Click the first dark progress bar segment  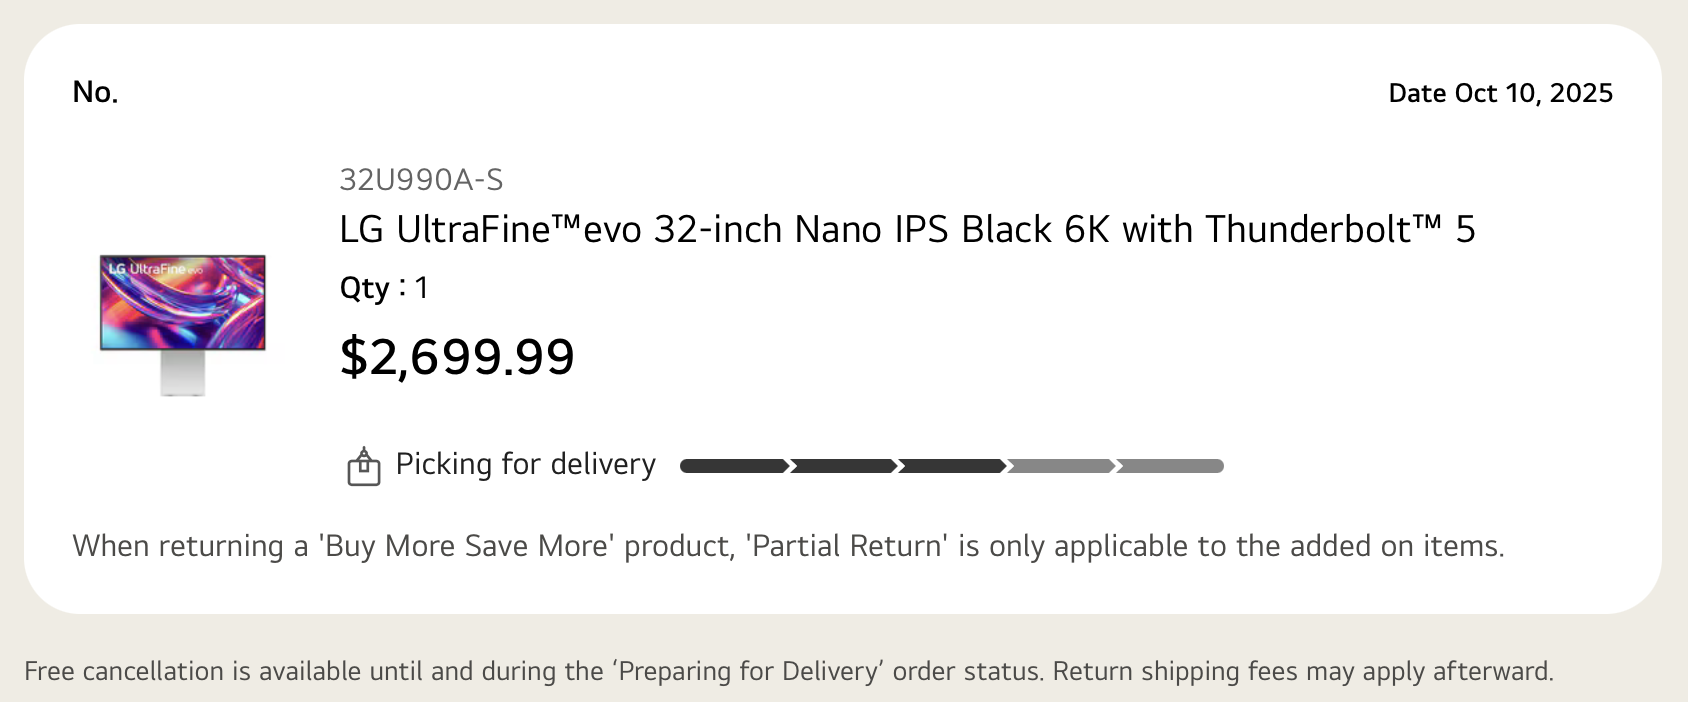click(x=733, y=466)
